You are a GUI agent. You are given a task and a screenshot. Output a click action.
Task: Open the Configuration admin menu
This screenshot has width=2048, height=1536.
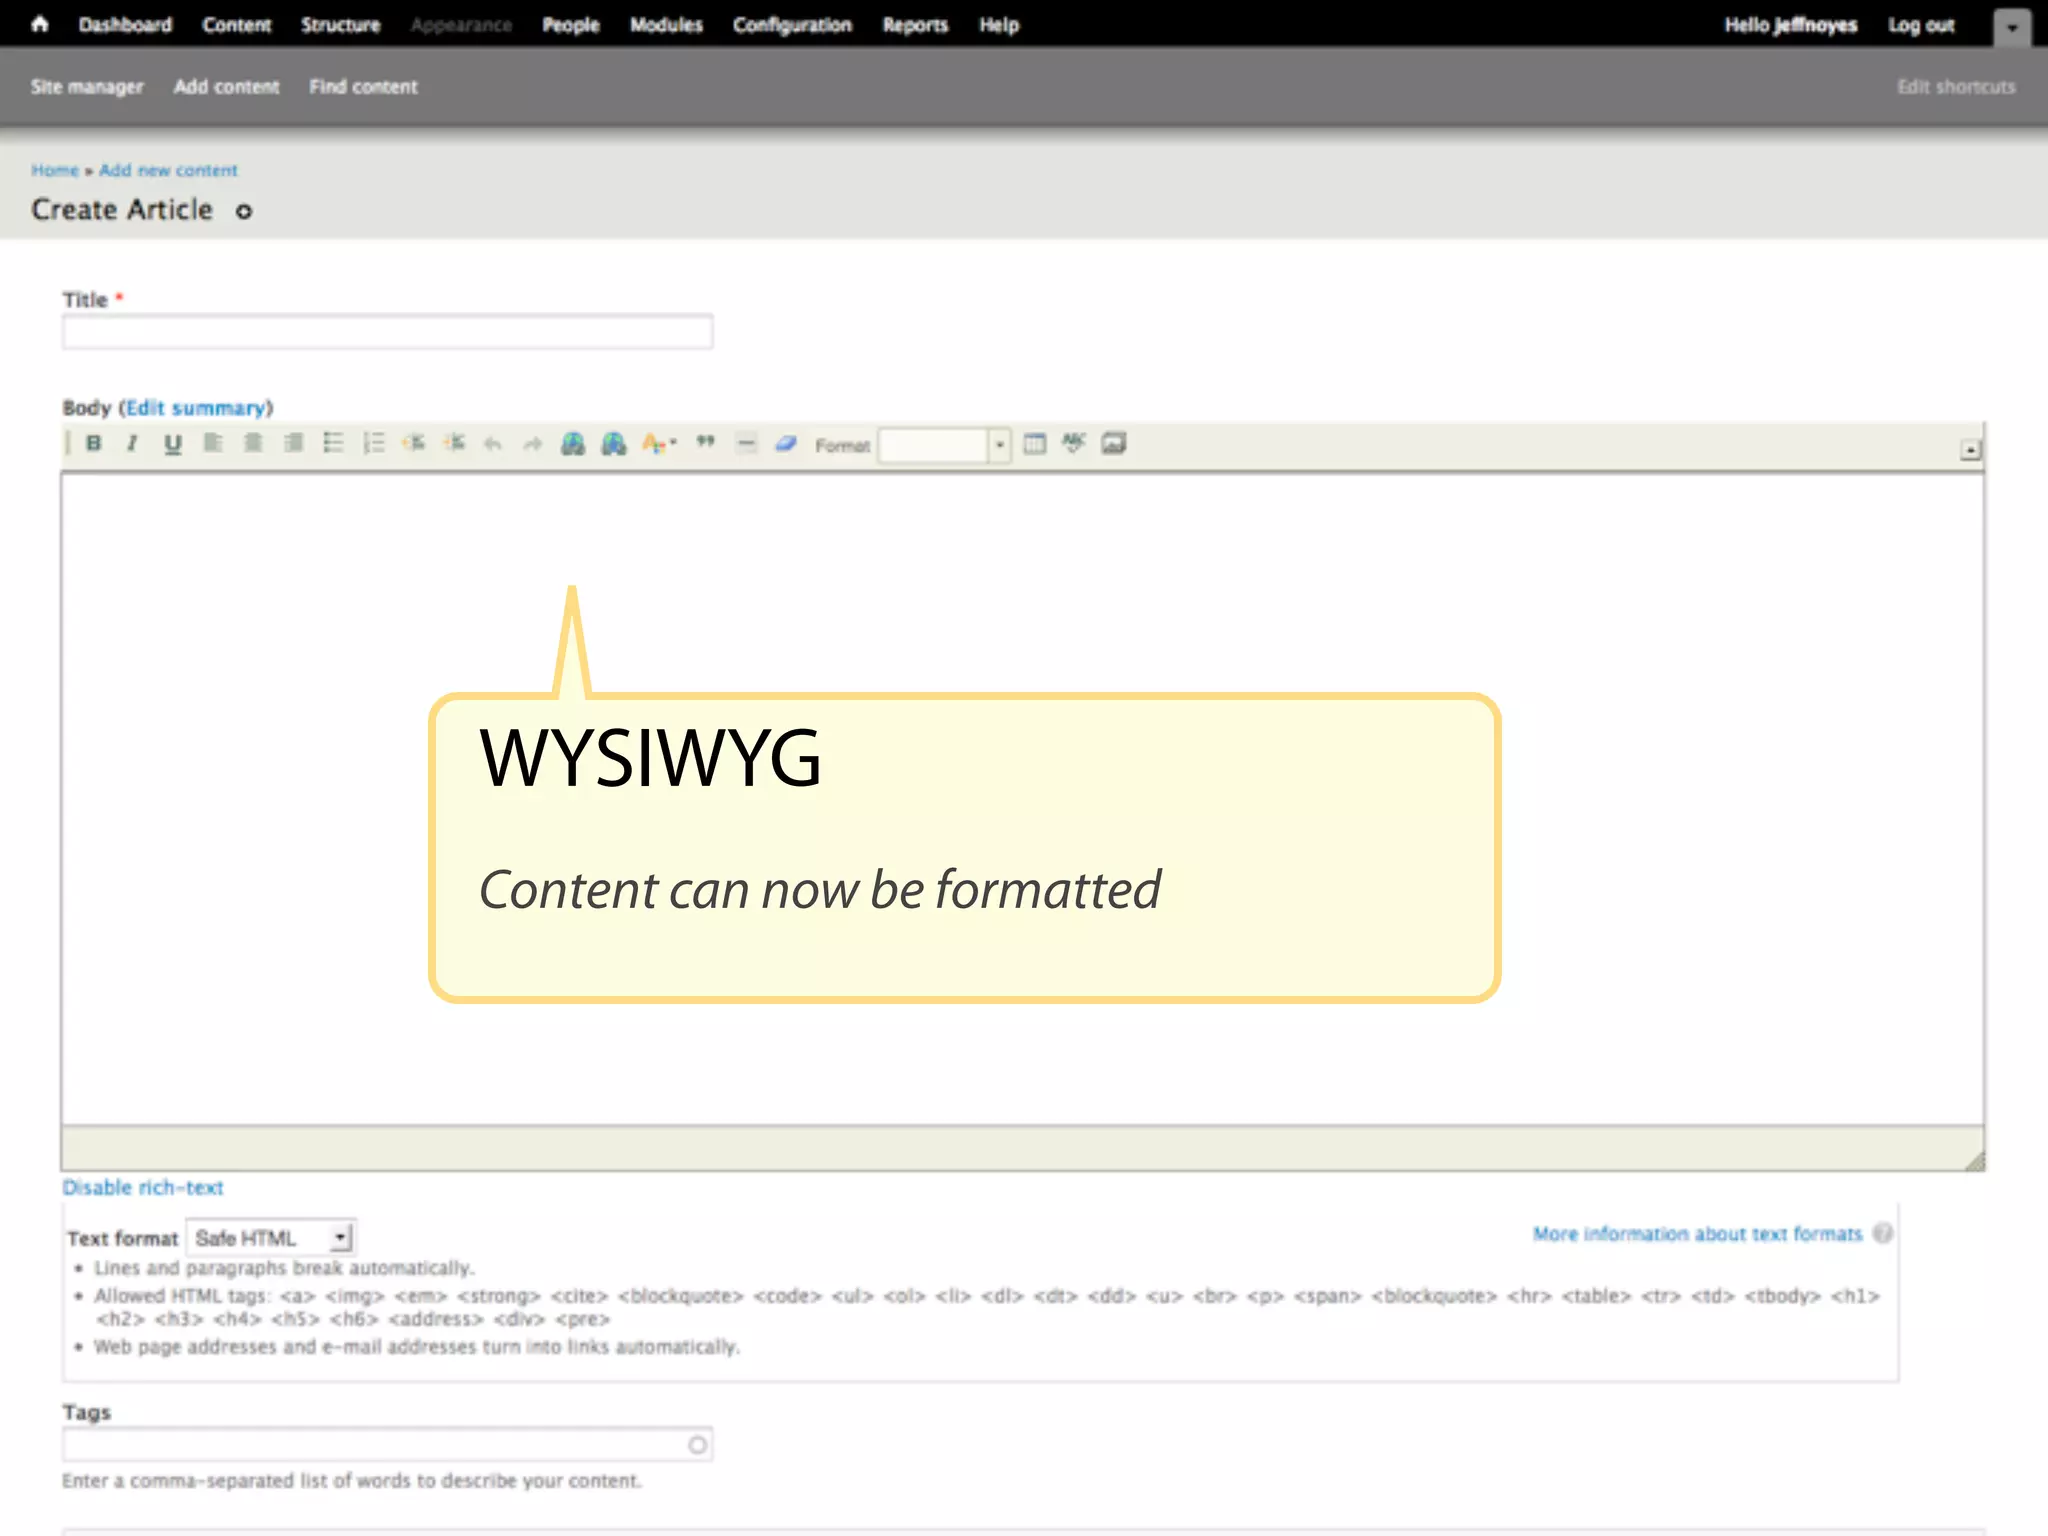792,25
